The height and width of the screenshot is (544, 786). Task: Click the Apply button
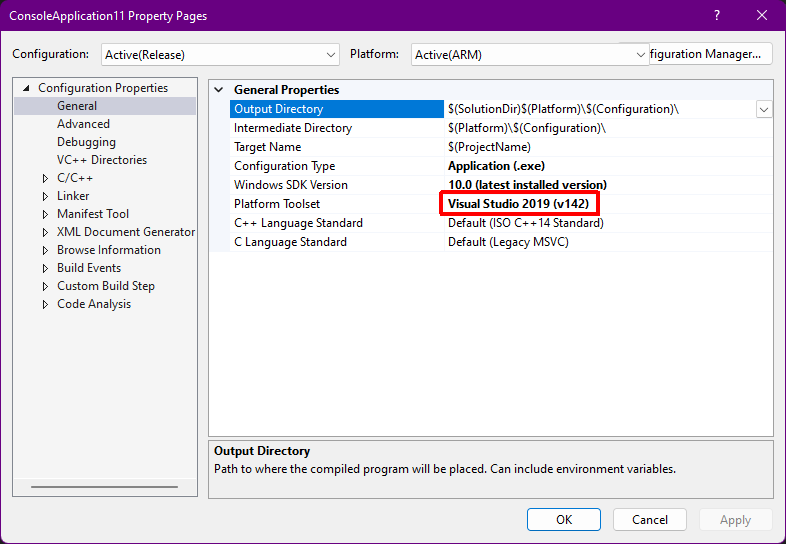point(735,519)
